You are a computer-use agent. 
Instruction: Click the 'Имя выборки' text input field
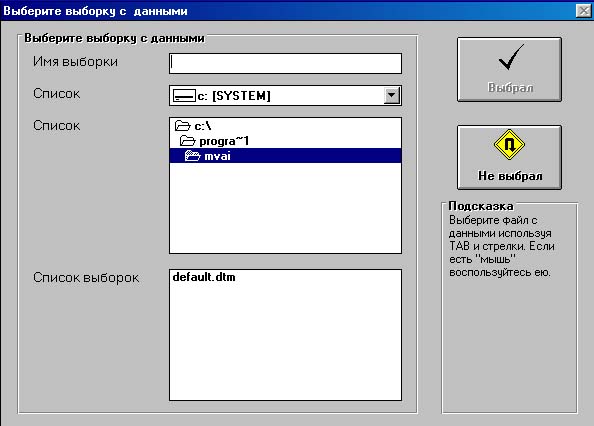[x=285, y=63]
